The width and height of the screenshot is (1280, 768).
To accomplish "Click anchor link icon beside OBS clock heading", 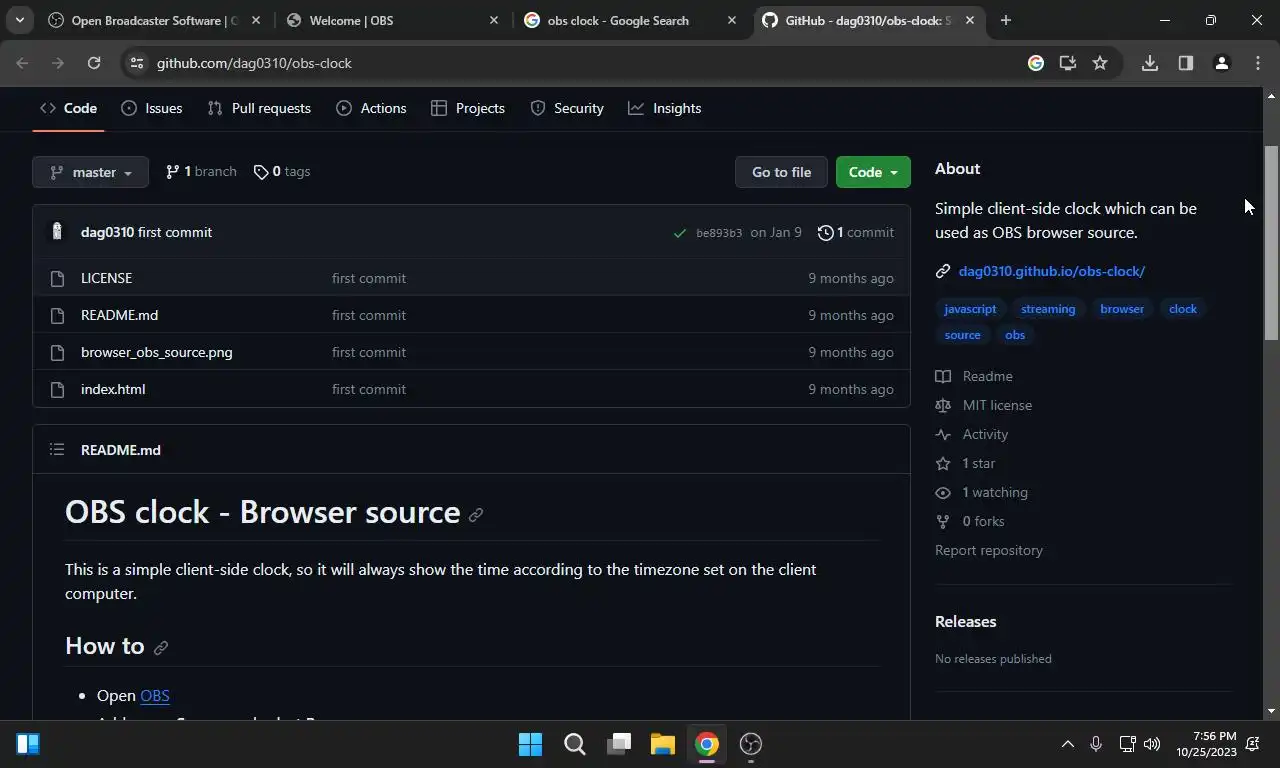I will pos(476,515).
